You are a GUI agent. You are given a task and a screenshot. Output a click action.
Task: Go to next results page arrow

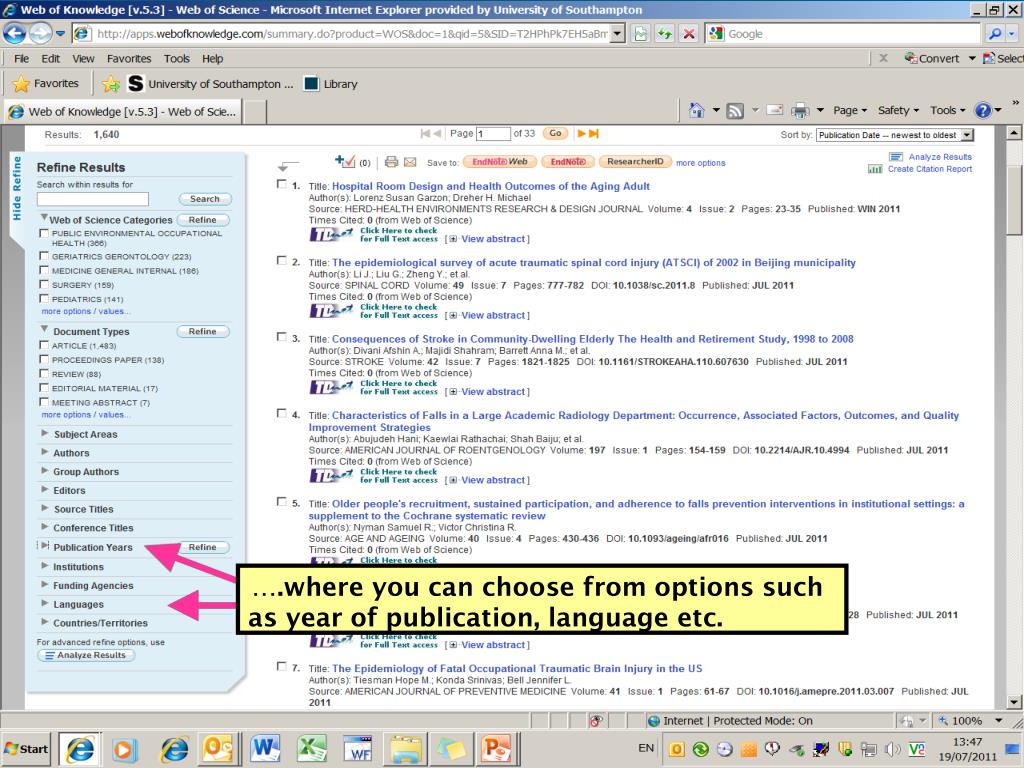point(581,133)
